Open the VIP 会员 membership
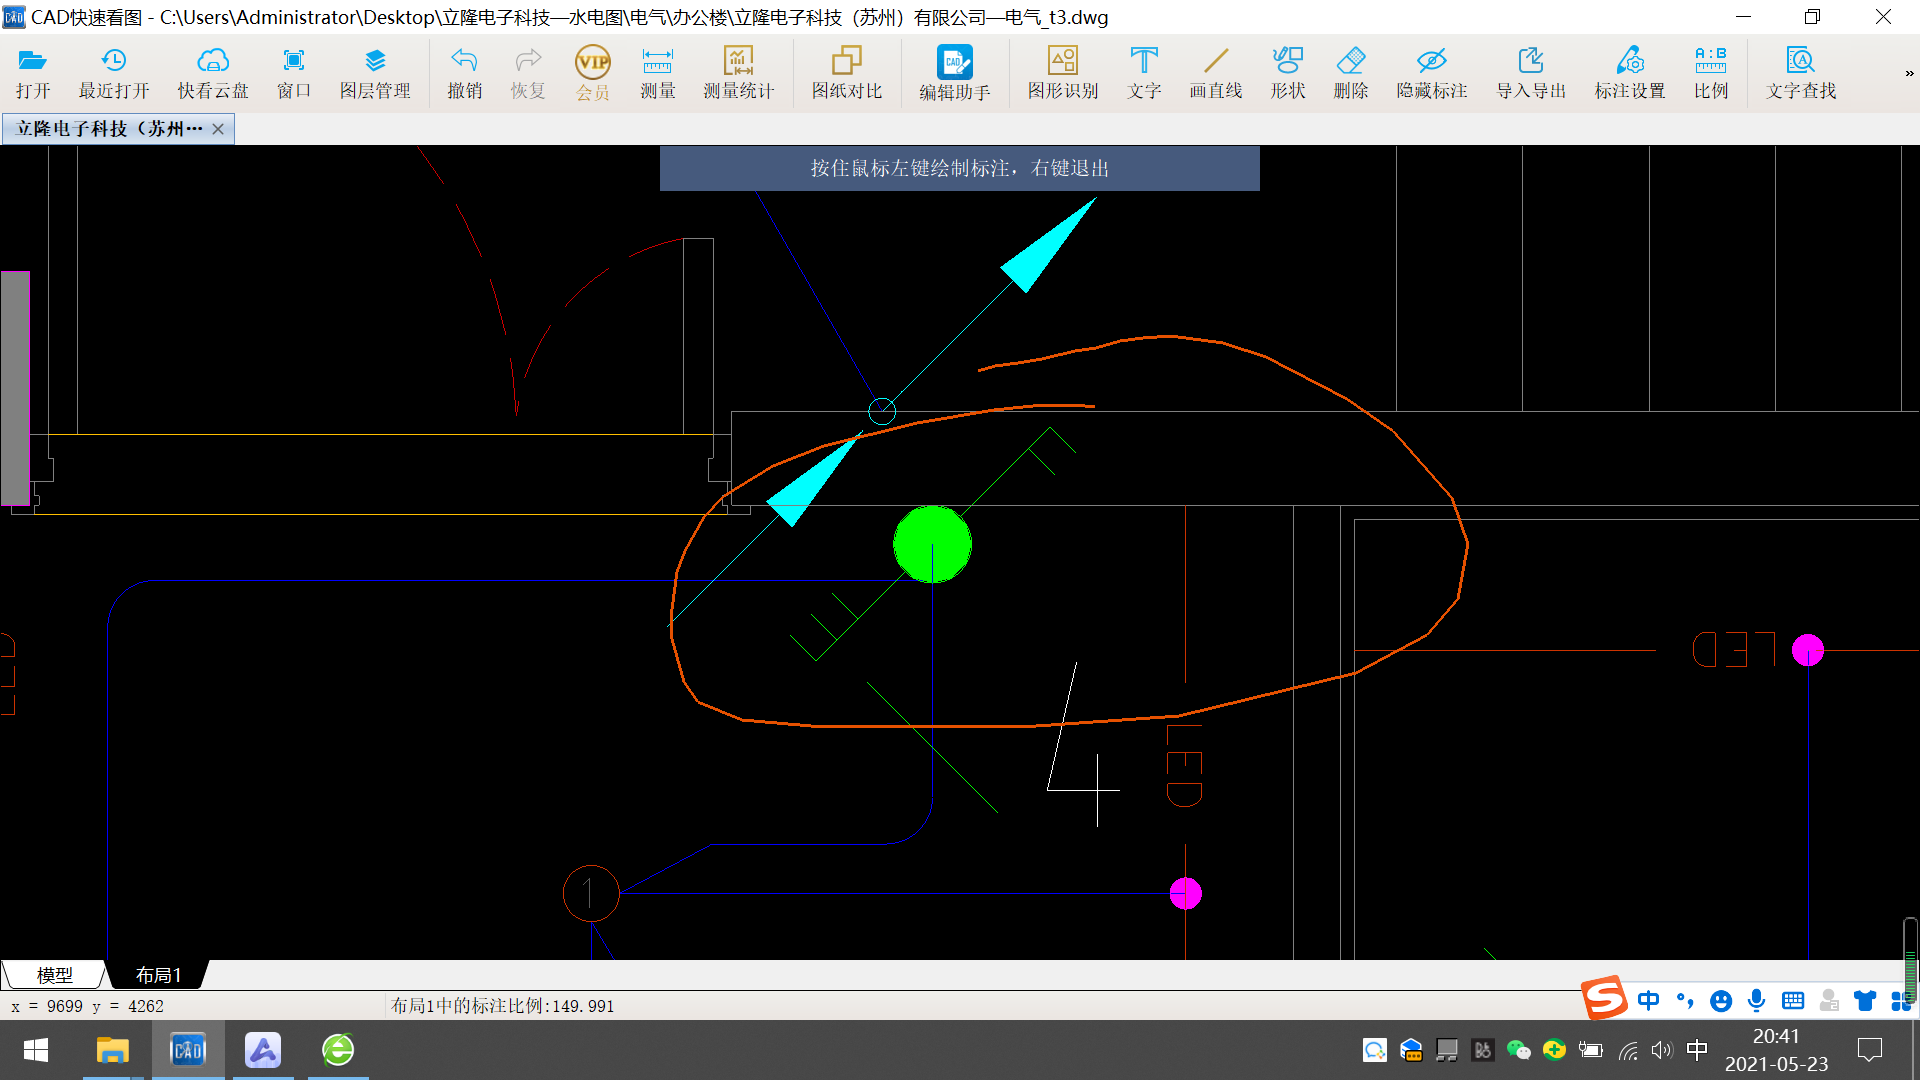The height and width of the screenshot is (1080, 1920). click(x=593, y=73)
